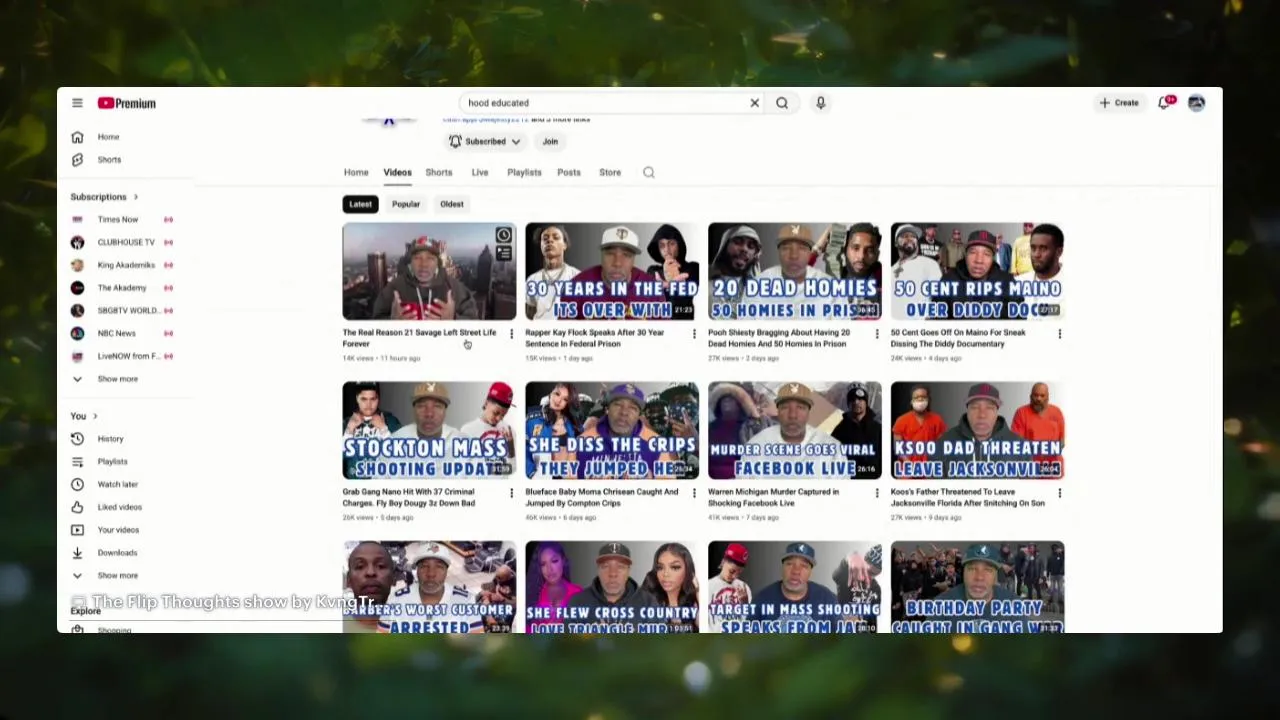Viewport: 1280px width, 720px height.
Task: Switch to channel Playlists tab
Action: pyautogui.click(x=524, y=173)
